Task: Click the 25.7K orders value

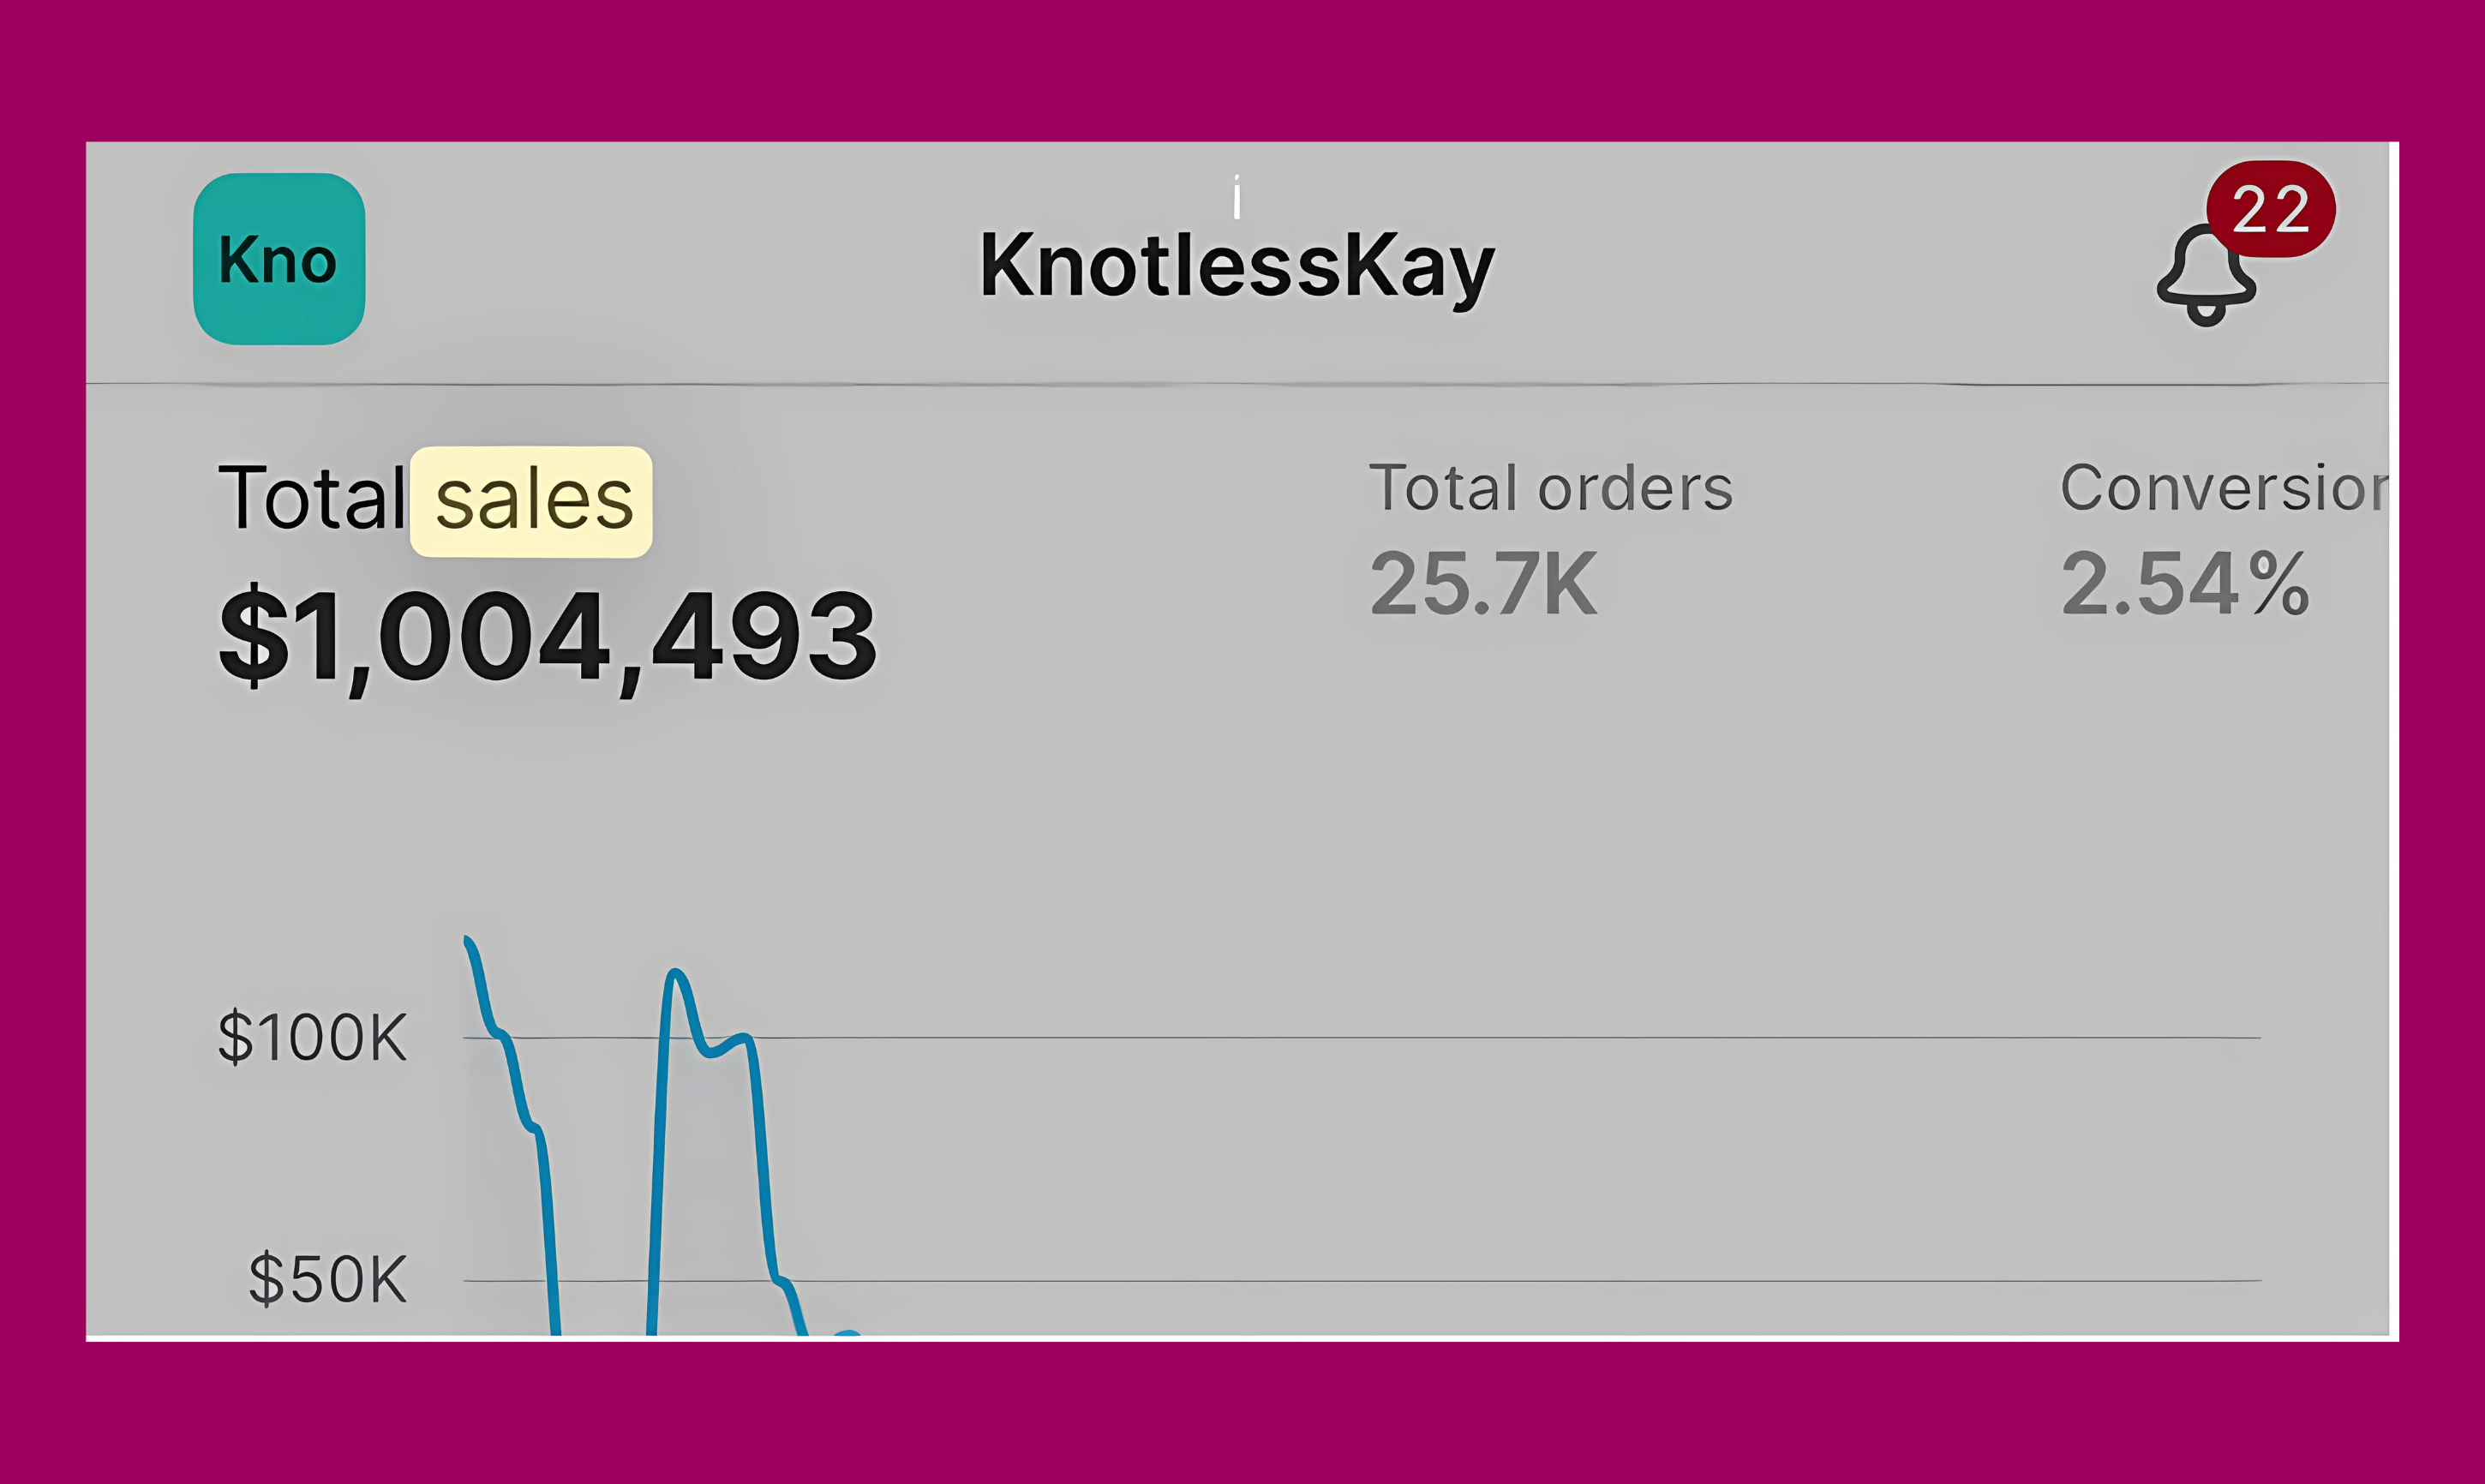Action: pos(1484,584)
